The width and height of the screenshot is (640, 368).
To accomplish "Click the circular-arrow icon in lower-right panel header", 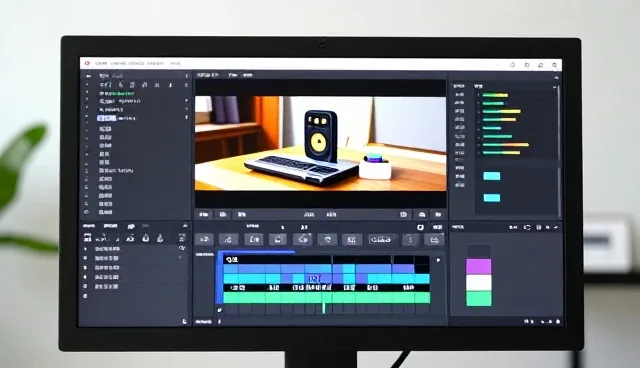I will tap(527, 227).
